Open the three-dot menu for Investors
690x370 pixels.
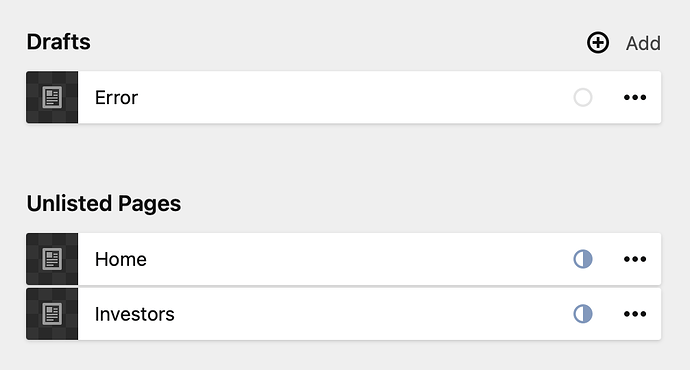(x=635, y=314)
